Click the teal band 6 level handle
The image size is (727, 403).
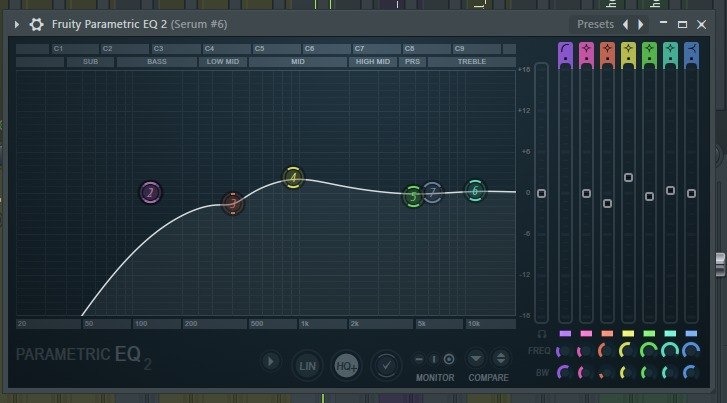pyautogui.click(x=670, y=191)
